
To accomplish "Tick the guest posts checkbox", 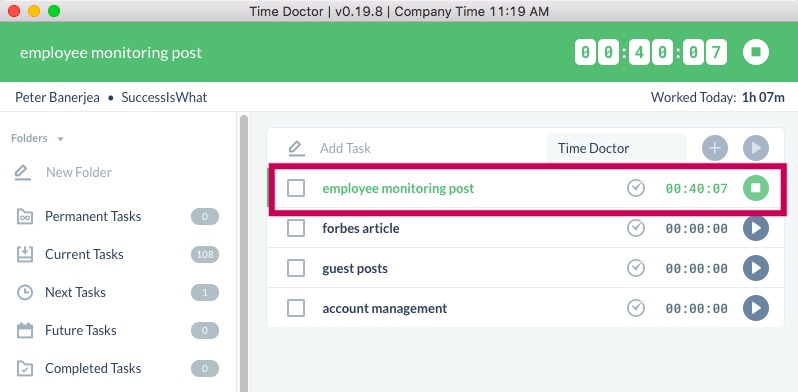I will (296, 268).
